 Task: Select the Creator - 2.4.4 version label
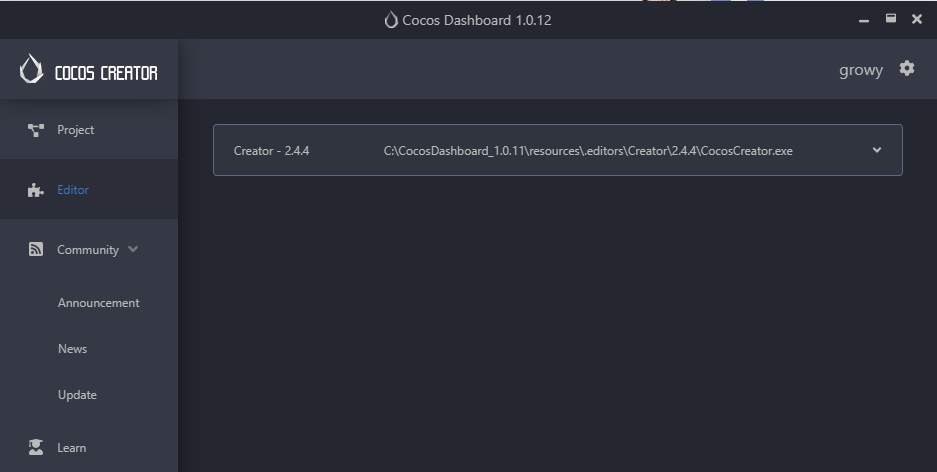click(271, 151)
